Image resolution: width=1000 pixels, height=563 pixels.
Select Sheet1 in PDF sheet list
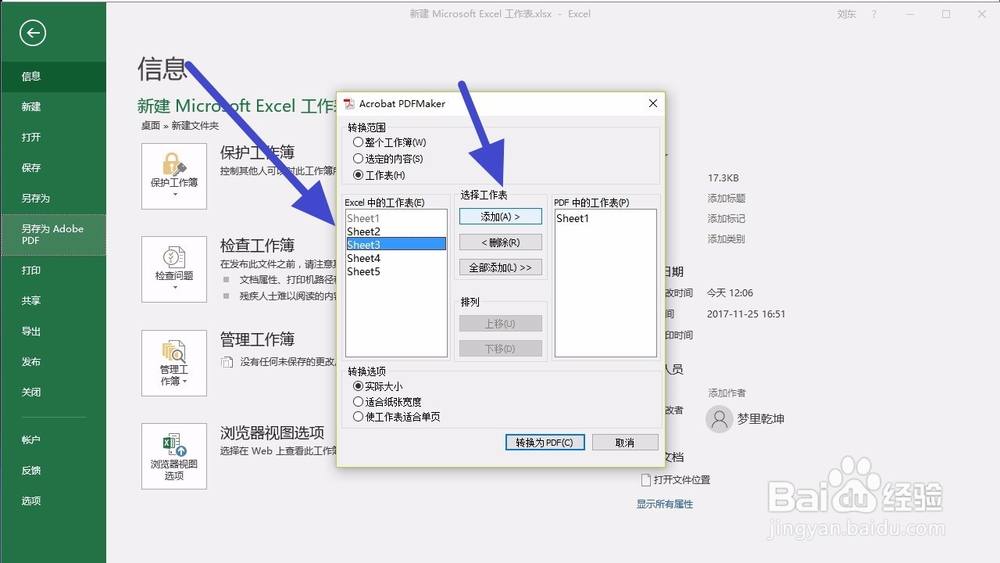point(605,218)
